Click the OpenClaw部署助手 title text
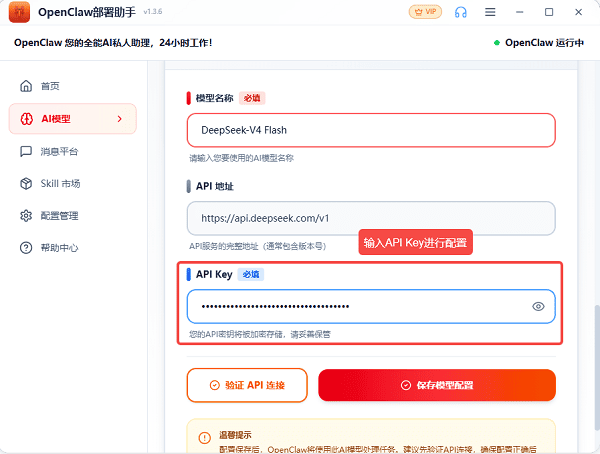 click(x=87, y=12)
